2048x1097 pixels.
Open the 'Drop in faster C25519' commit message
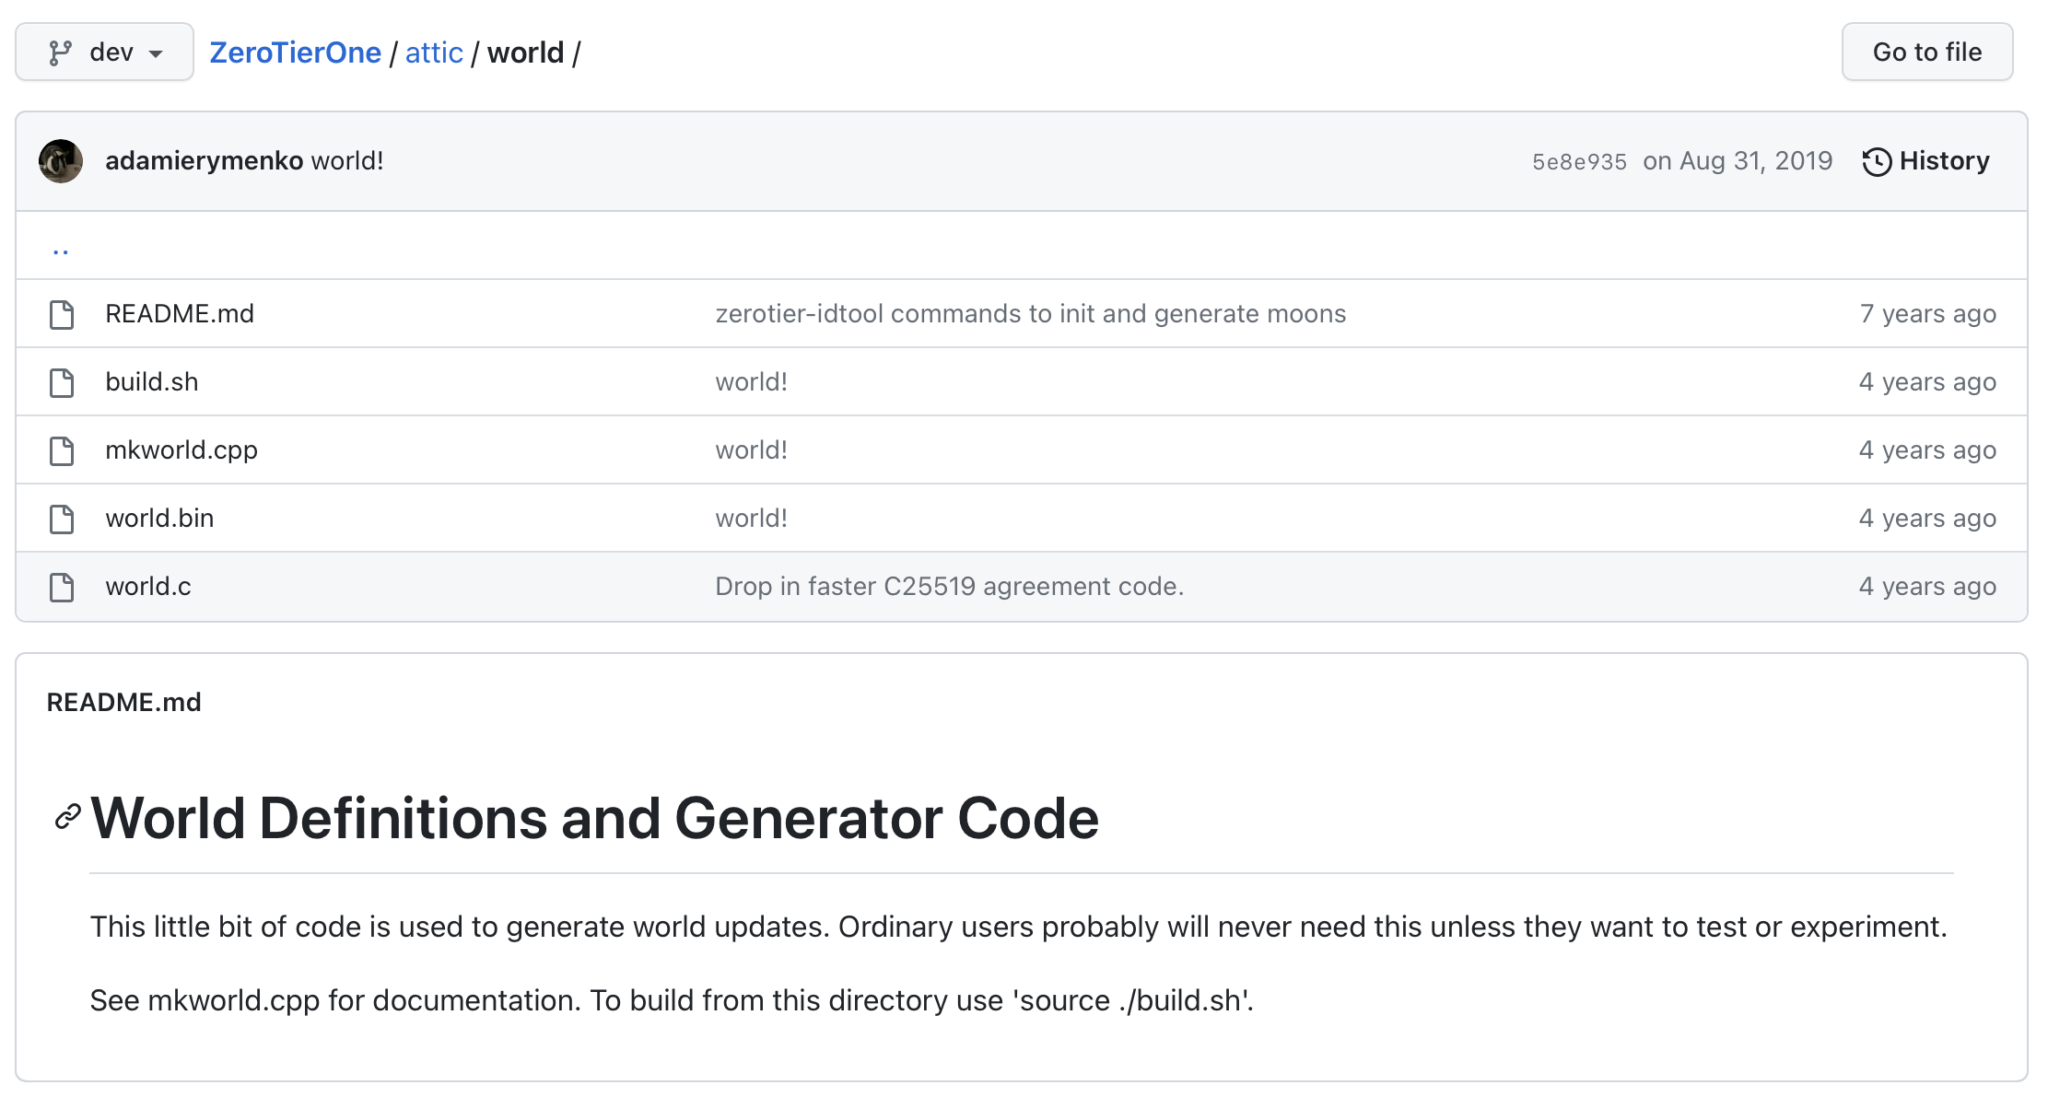point(948,587)
